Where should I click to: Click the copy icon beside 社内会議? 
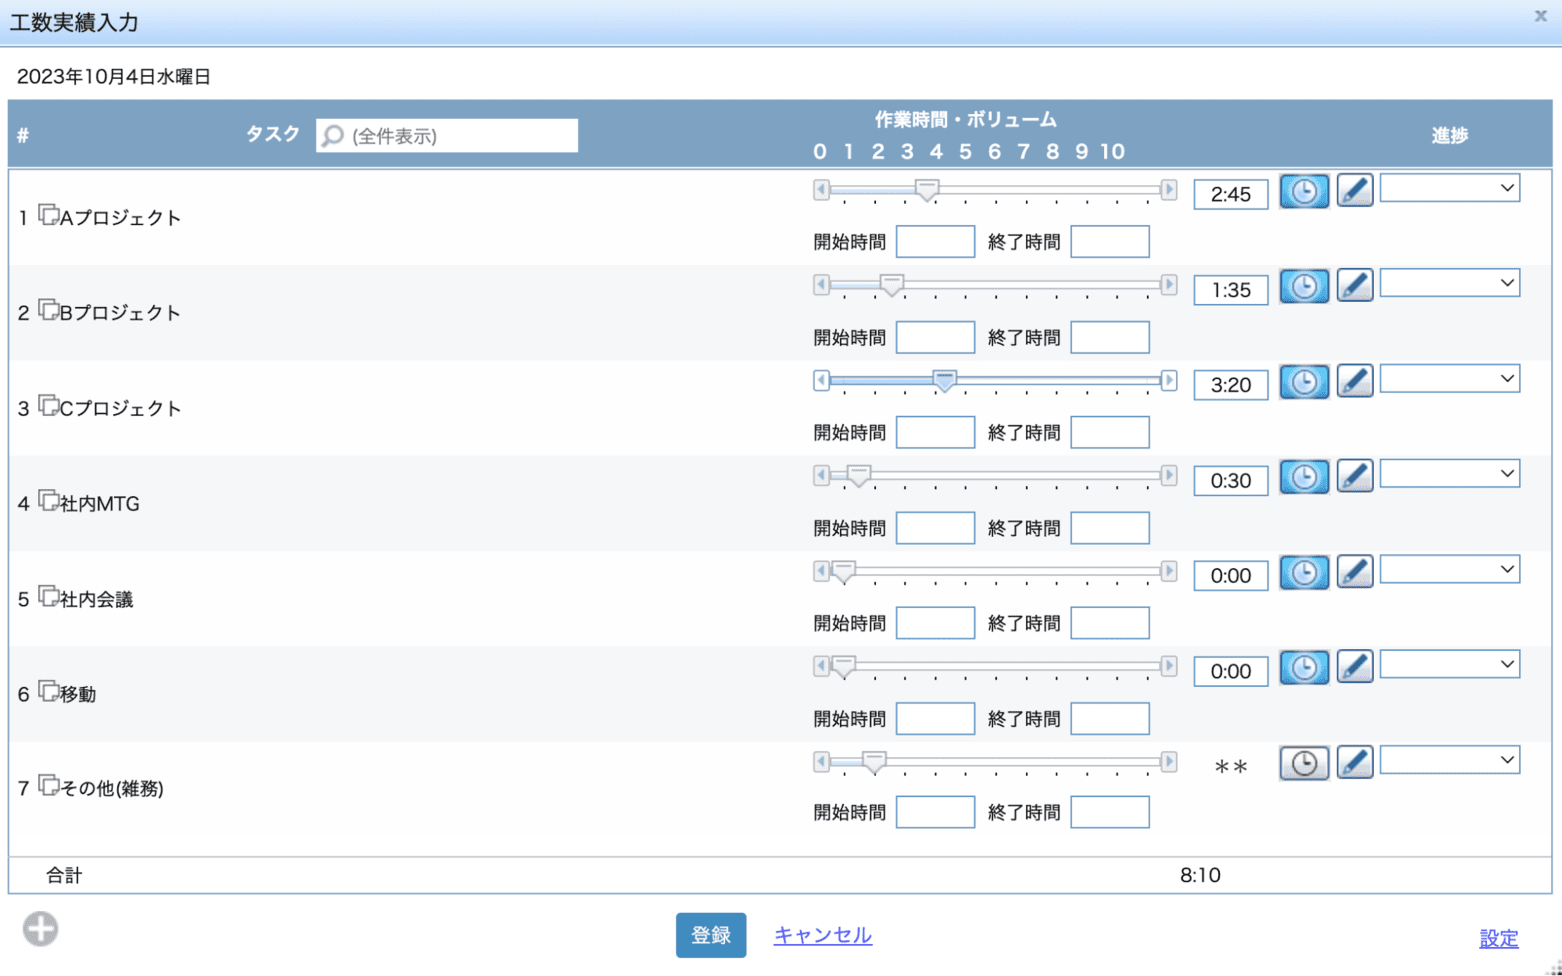coord(48,596)
